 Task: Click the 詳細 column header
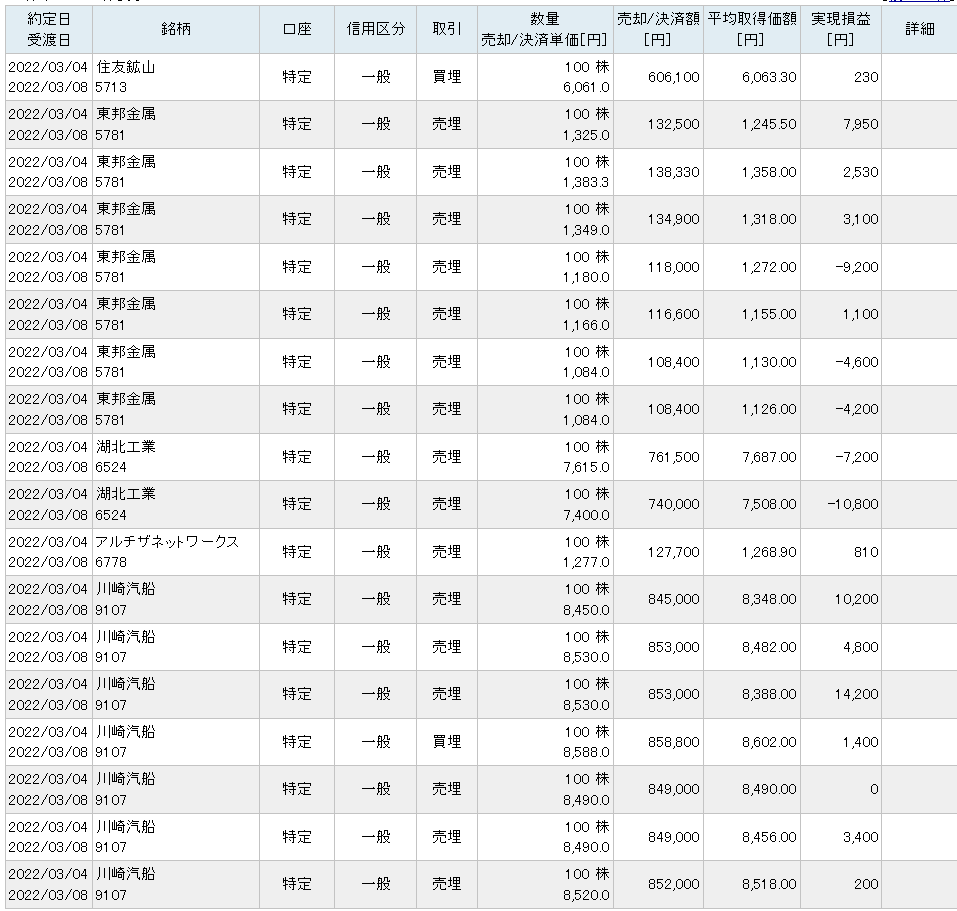point(919,29)
